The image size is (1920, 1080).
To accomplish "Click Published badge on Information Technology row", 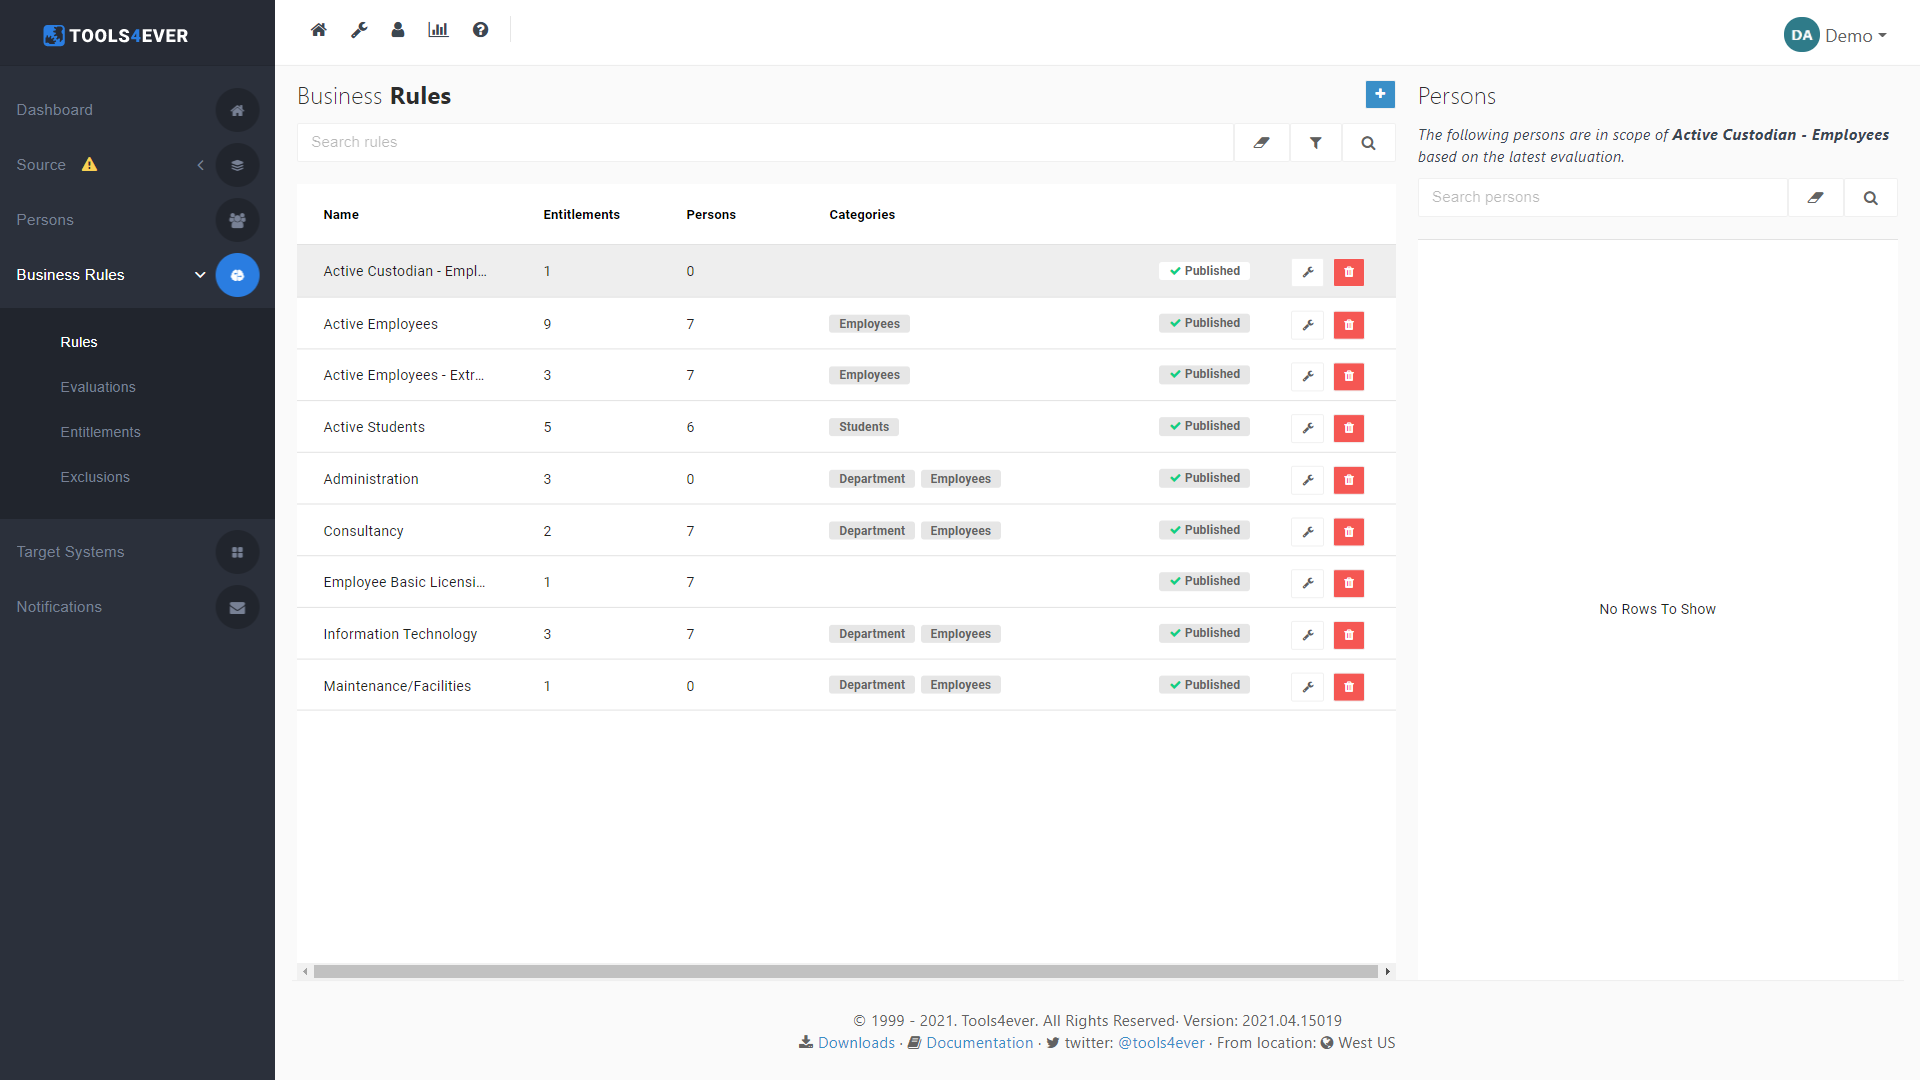I will [1204, 633].
